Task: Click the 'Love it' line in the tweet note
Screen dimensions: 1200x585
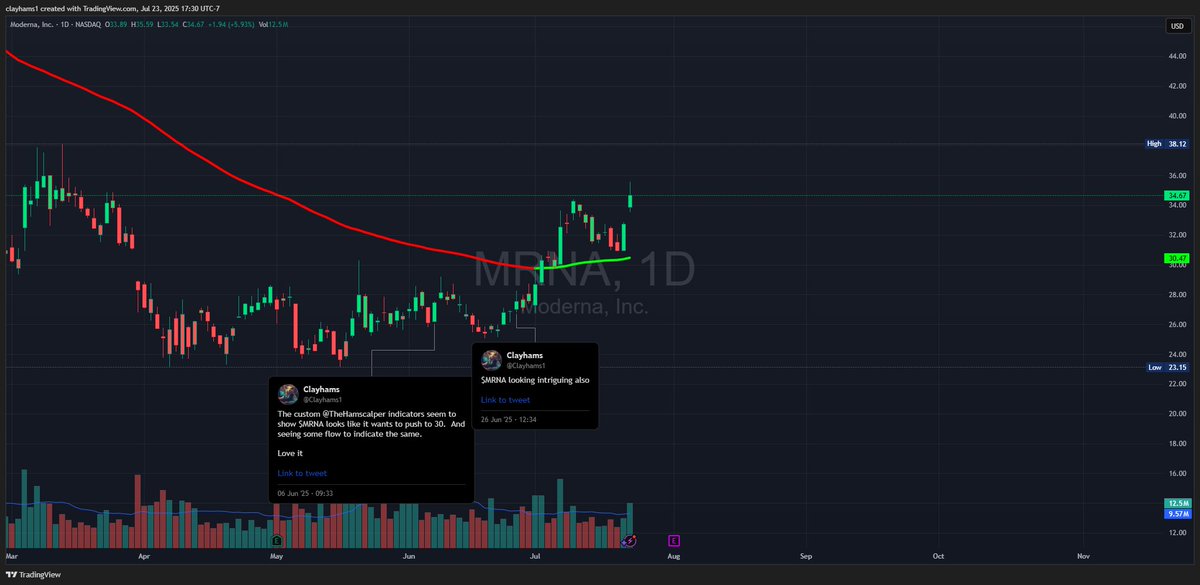Action: [x=291, y=453]
